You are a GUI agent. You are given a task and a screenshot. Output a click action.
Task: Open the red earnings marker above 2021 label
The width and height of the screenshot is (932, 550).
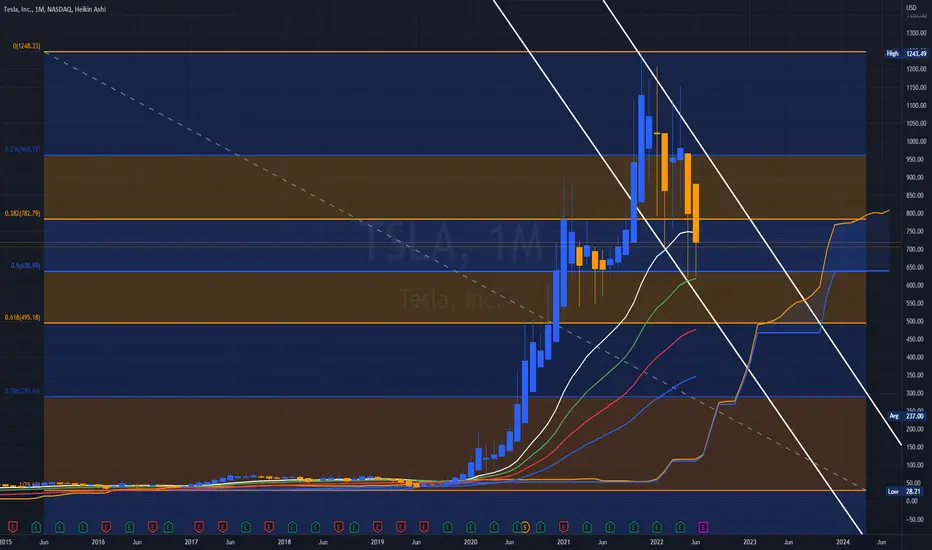tap(563, 527)
